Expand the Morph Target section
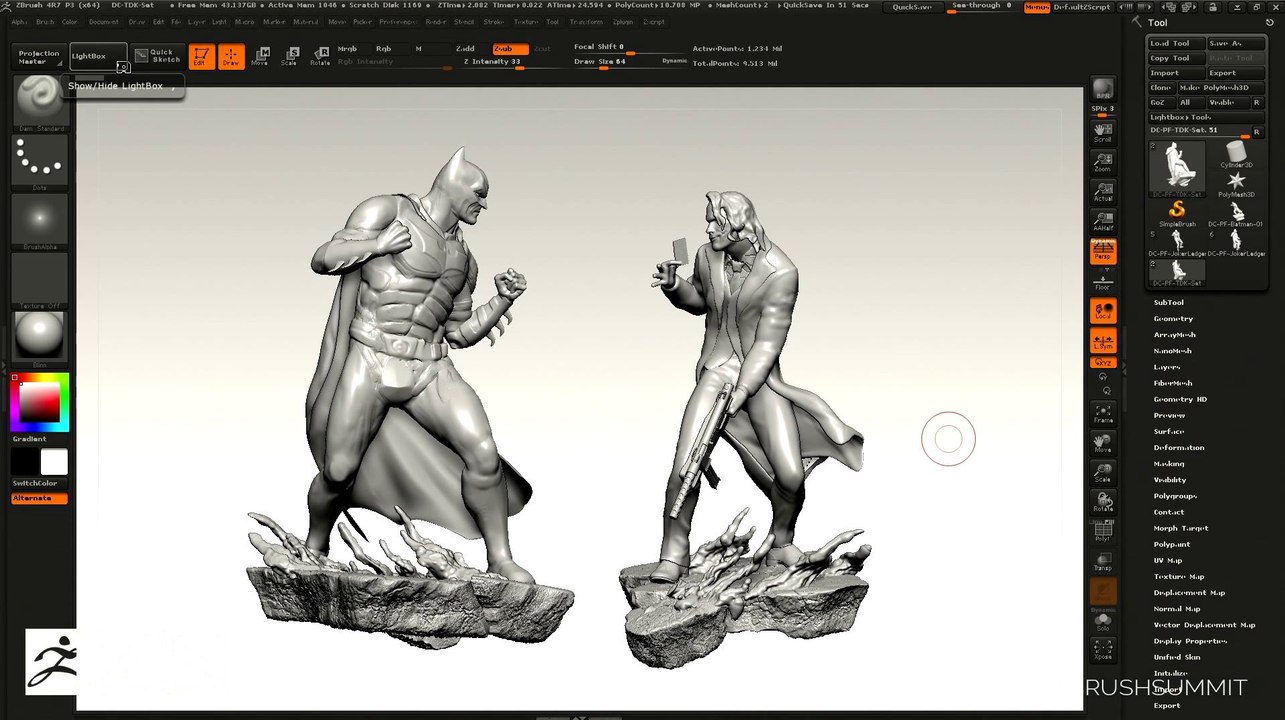Screen dimensions: 1285x720 1181,527
